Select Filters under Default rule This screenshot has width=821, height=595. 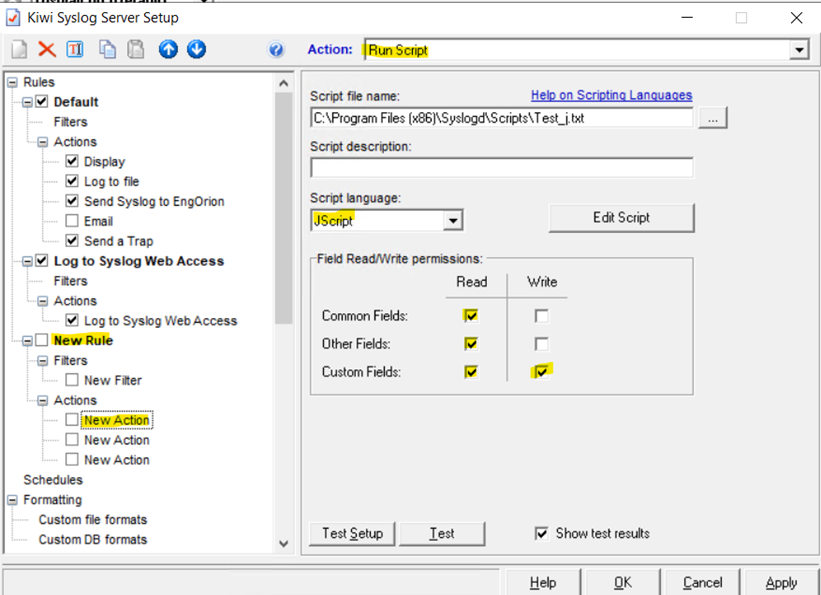pyautogui.click(x=70, y=122)
